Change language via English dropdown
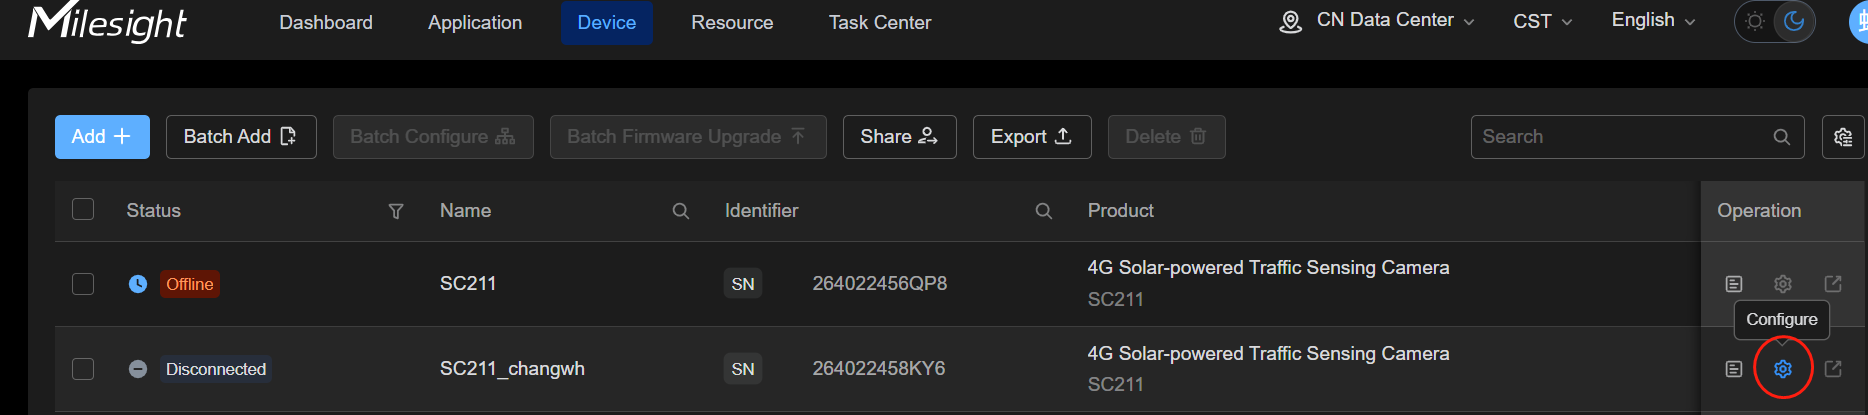1868x415 pixels. click(1653, 20)
